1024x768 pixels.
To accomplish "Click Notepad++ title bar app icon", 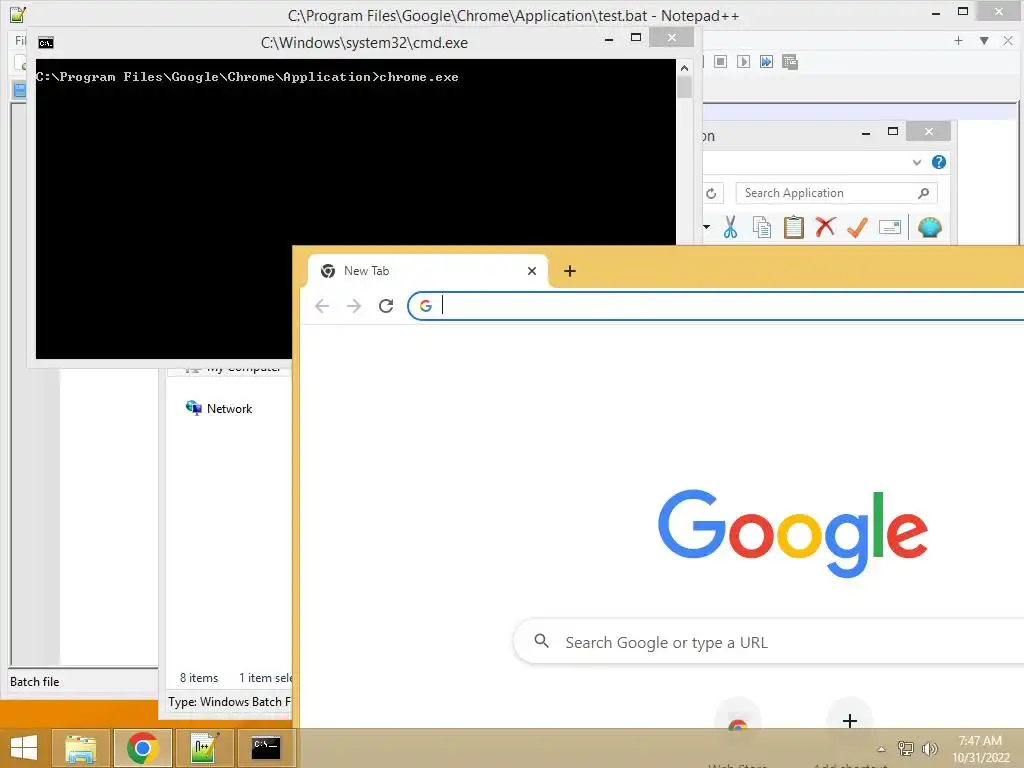I will pos(18,14).
